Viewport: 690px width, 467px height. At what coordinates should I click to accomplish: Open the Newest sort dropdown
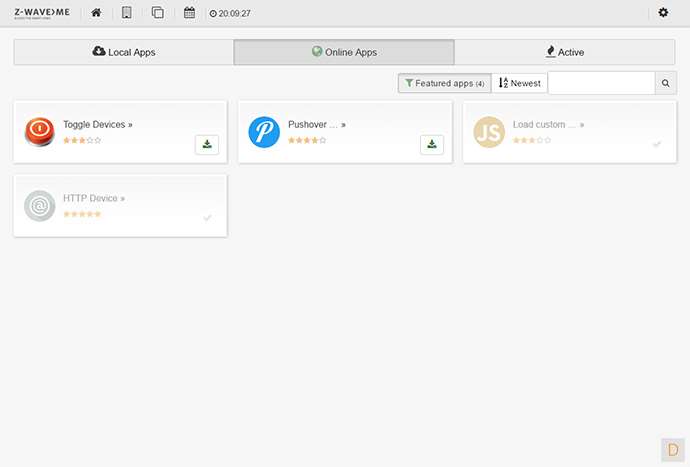pos(519,83)
